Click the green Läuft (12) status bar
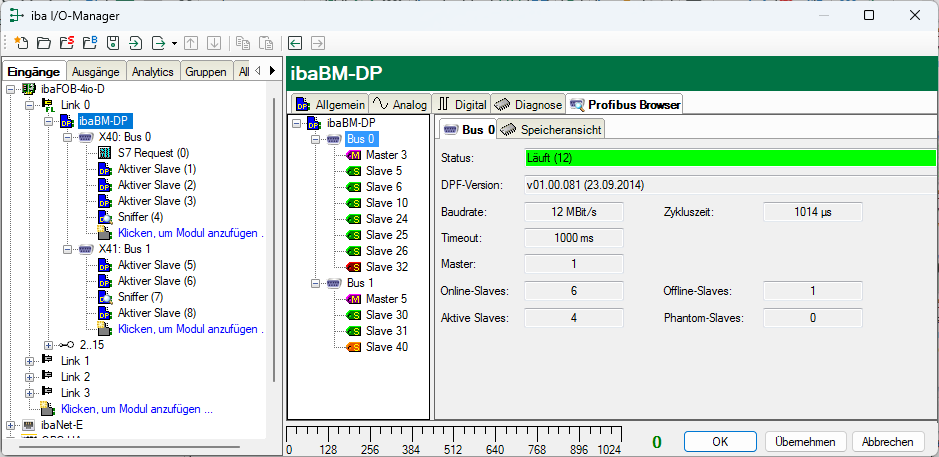Viewport: 939px width, 457px height. (x=731, y=158)
